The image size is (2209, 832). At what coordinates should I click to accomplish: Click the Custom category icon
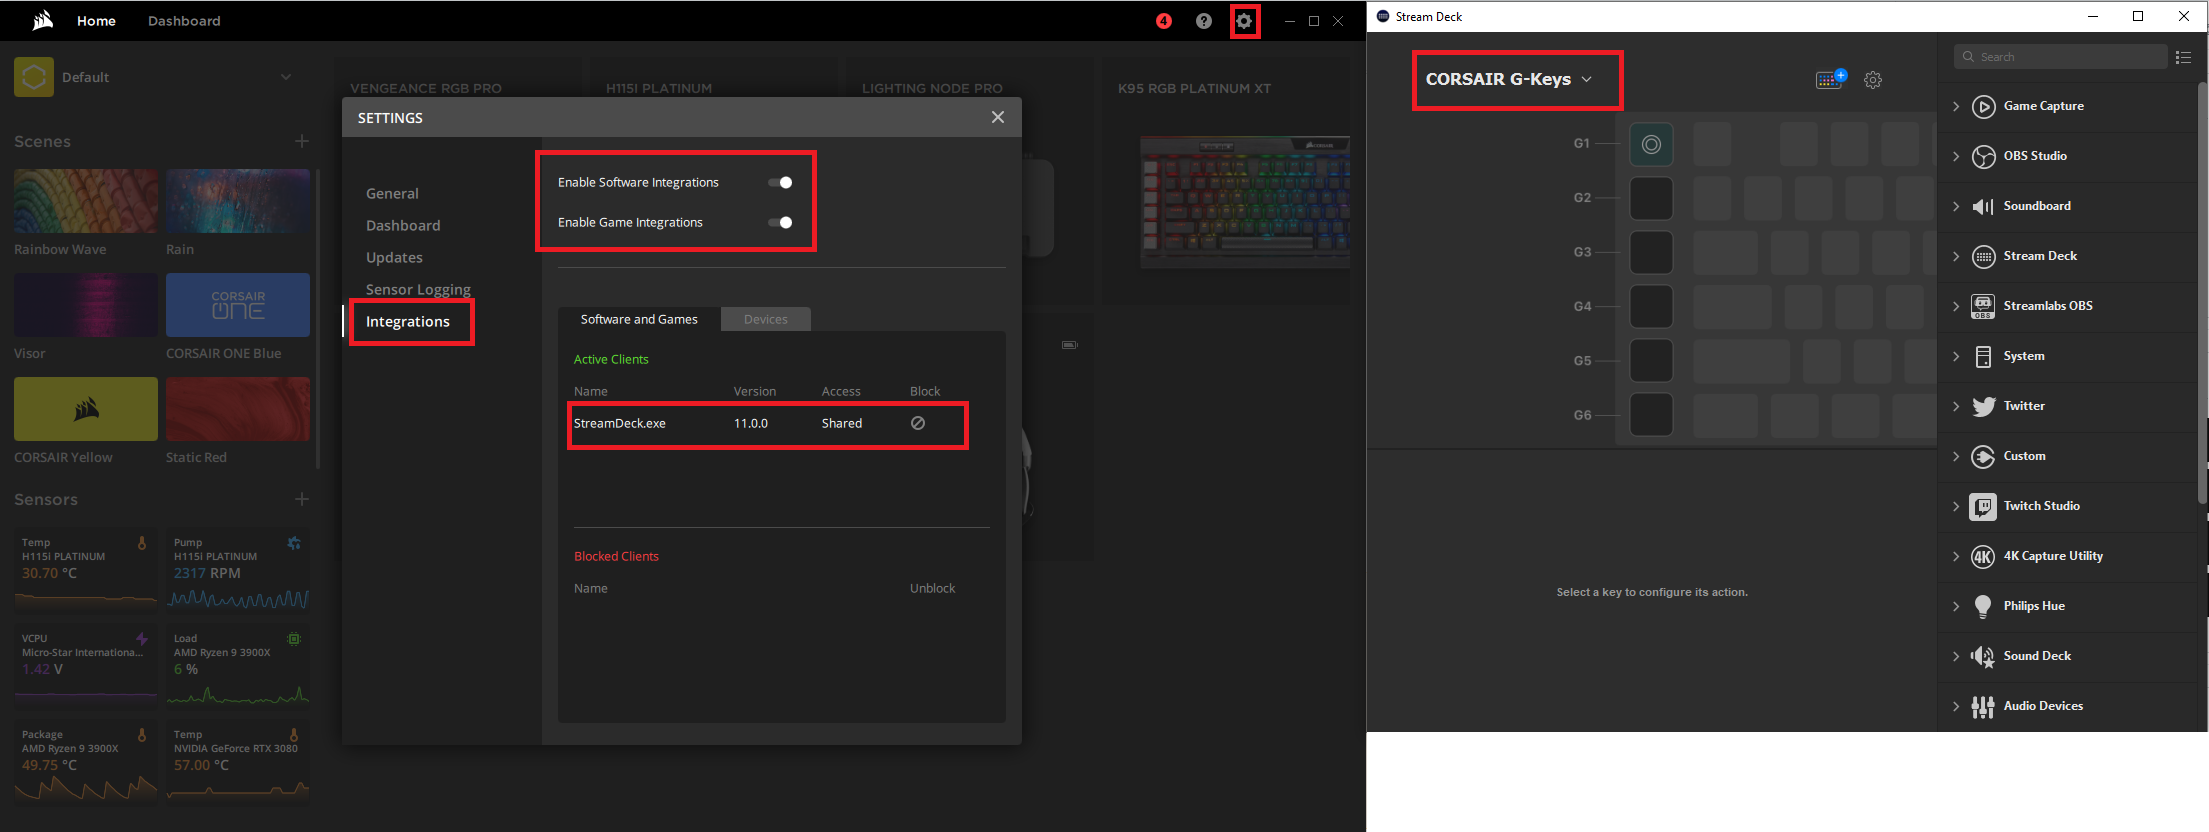(x=1983, y=456)
